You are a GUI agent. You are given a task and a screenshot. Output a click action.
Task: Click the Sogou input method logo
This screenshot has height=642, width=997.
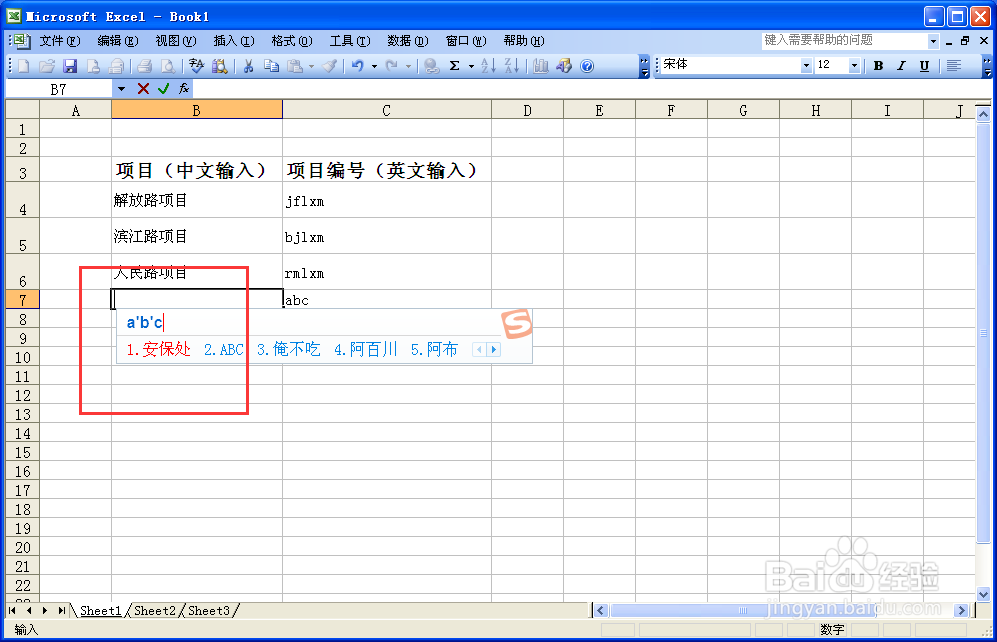click(x=516, y=324)
